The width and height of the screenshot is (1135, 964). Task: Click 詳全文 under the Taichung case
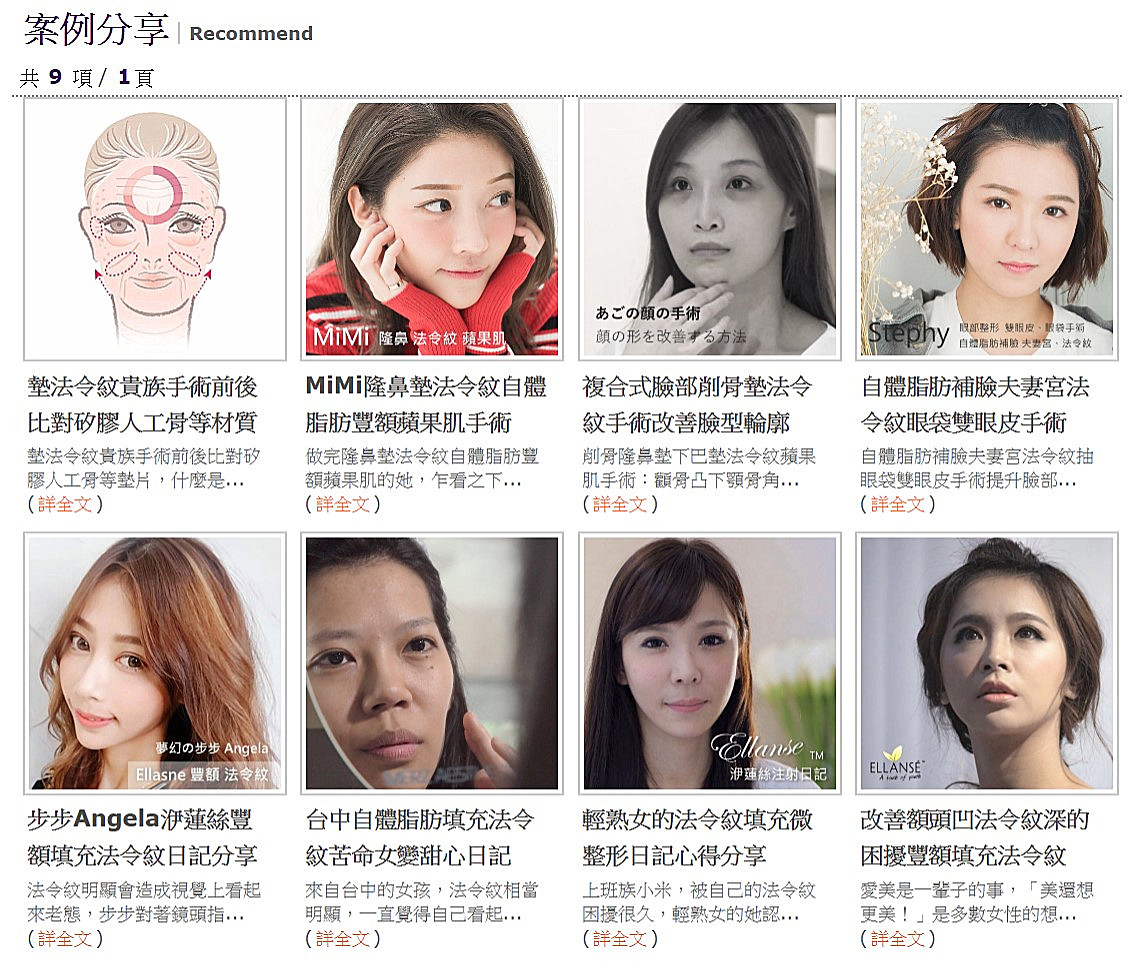point(343,939)
